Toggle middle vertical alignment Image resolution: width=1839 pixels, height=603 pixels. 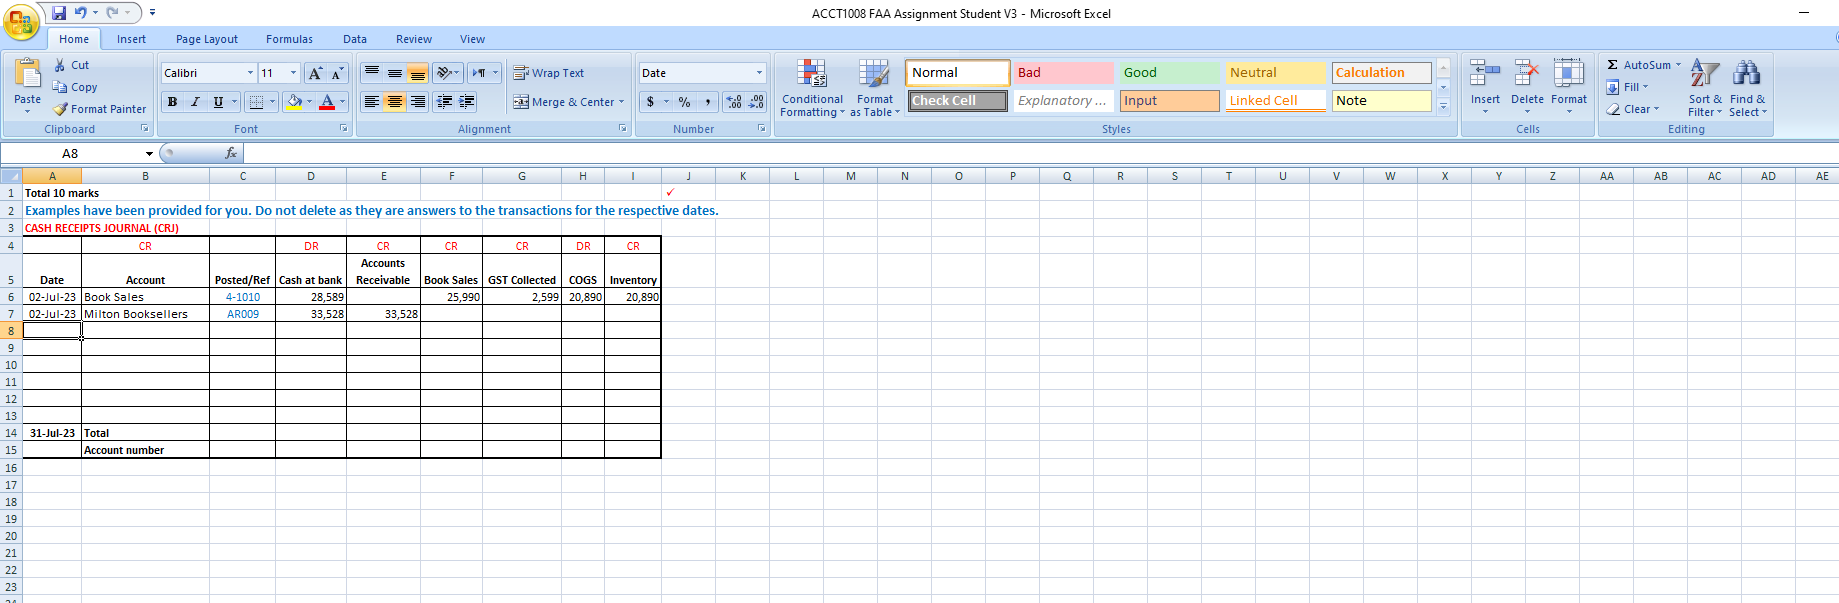tap(395, 73)
